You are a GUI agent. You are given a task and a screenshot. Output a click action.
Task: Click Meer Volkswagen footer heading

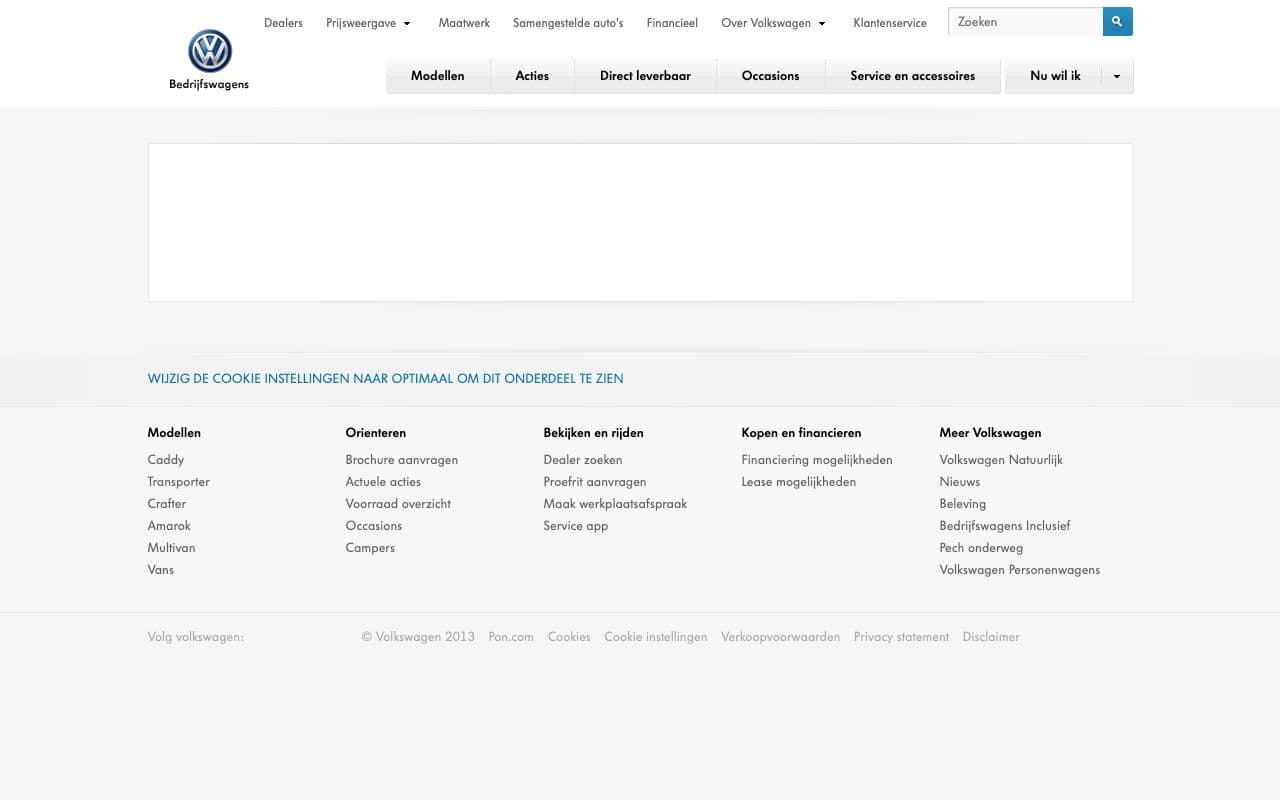[990, 433]
